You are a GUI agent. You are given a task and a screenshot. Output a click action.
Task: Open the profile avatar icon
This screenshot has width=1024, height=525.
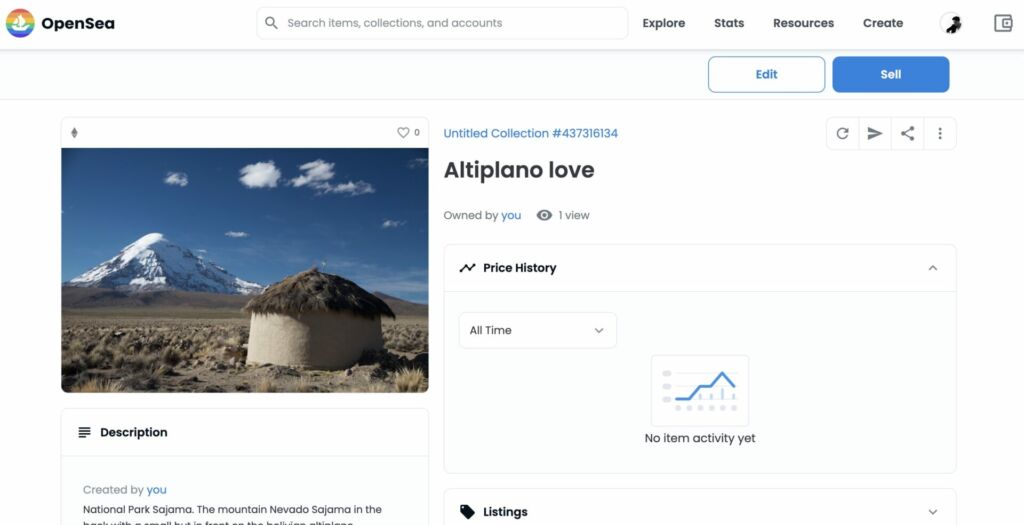[x=952, y=24]
